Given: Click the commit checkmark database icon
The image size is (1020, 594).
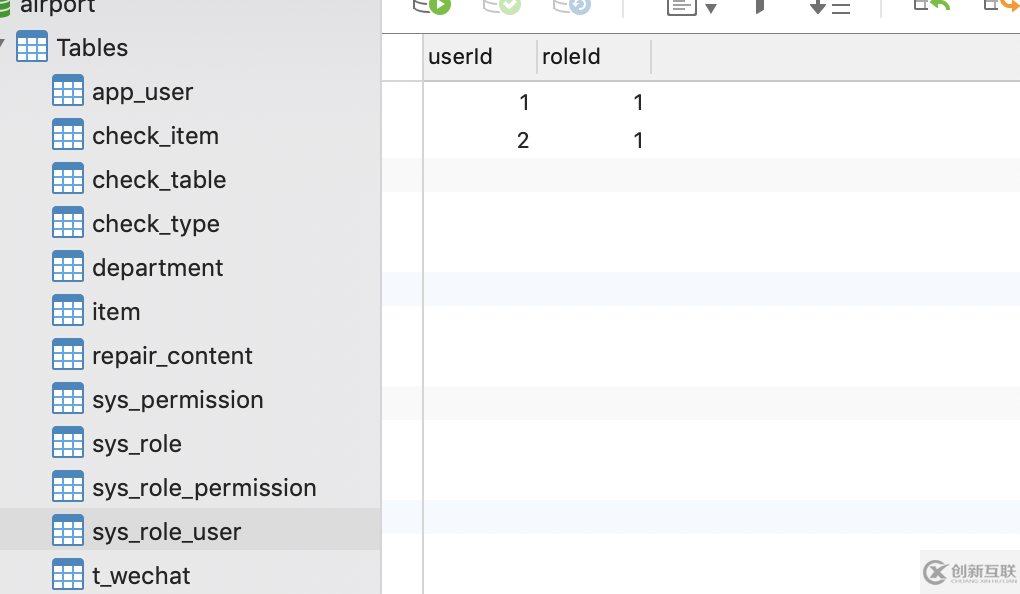Looking at the screenshot, I should [x=502, y=6].
